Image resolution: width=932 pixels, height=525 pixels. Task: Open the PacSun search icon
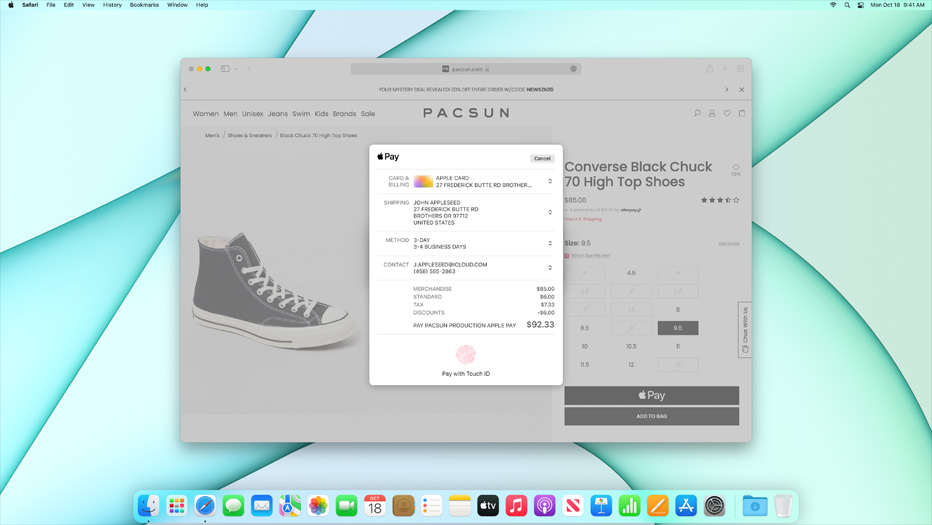(697, 113)
